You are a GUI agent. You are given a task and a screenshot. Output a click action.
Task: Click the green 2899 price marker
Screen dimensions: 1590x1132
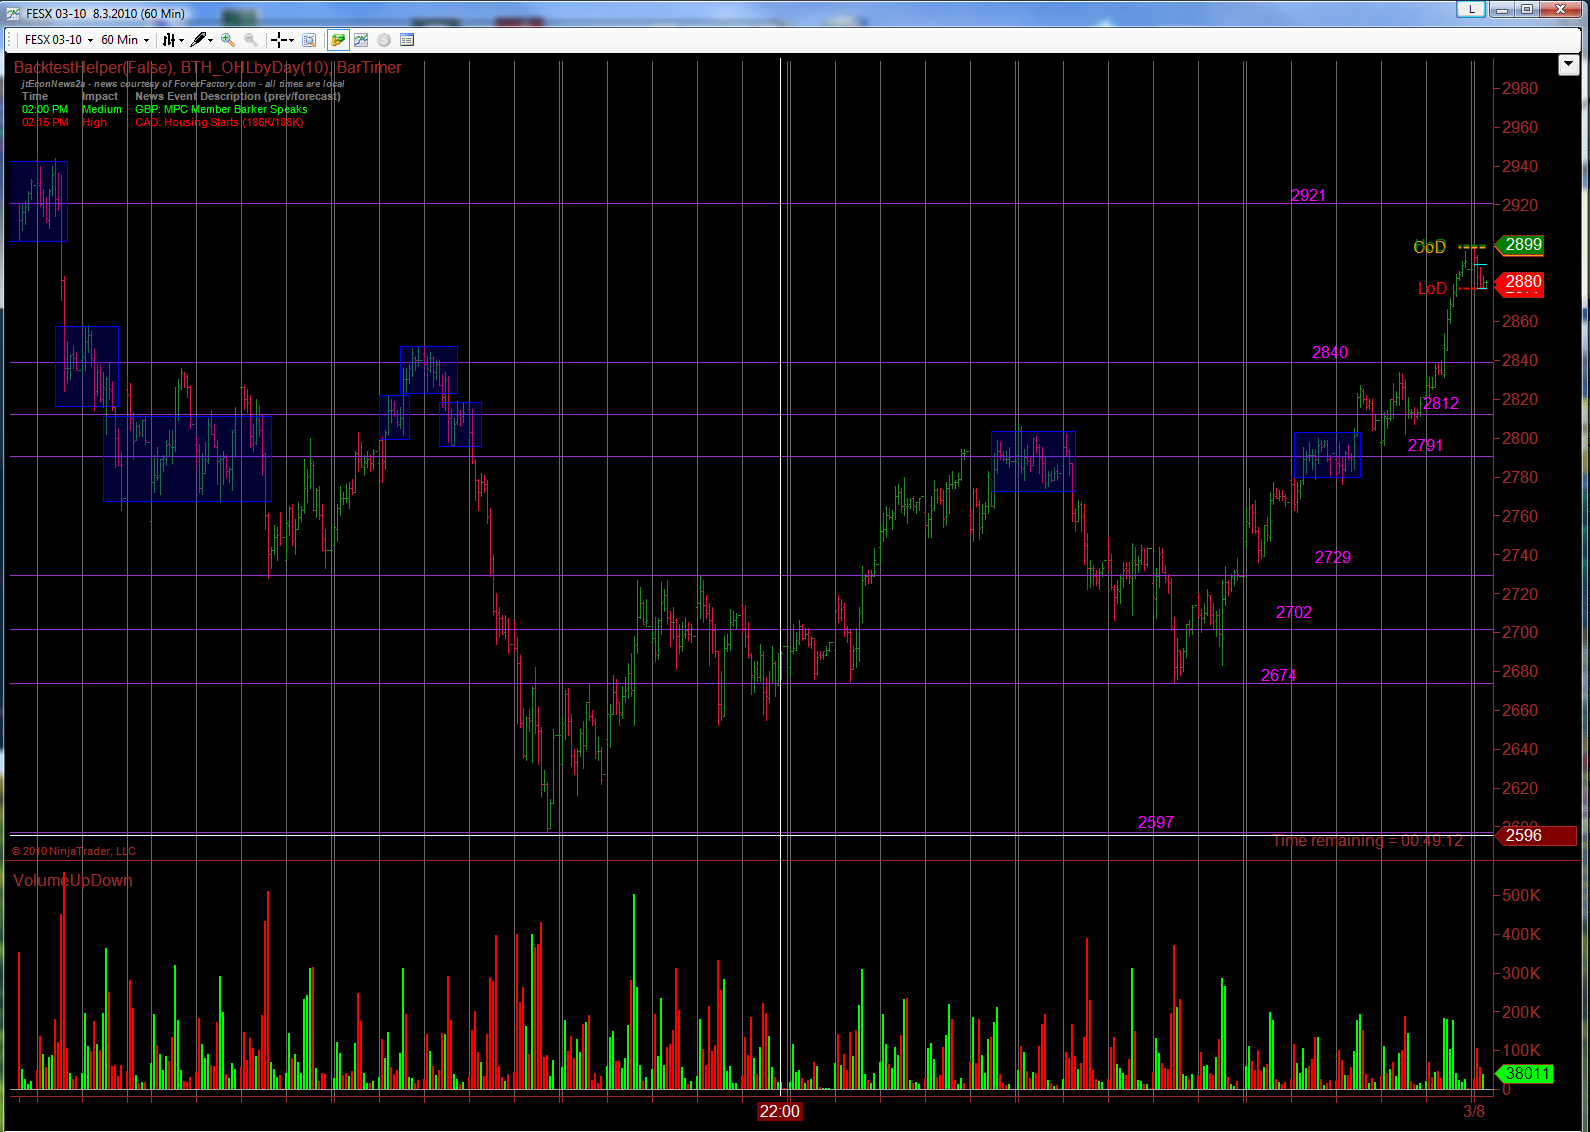[1521, 245]
